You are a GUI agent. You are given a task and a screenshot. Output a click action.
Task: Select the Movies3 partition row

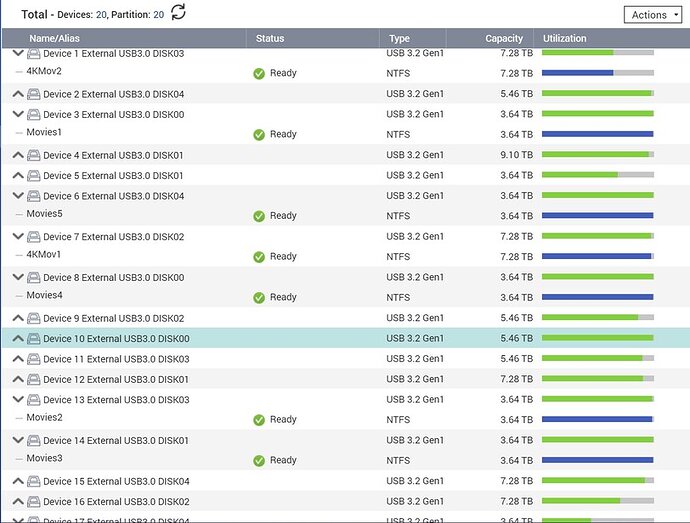345,460
